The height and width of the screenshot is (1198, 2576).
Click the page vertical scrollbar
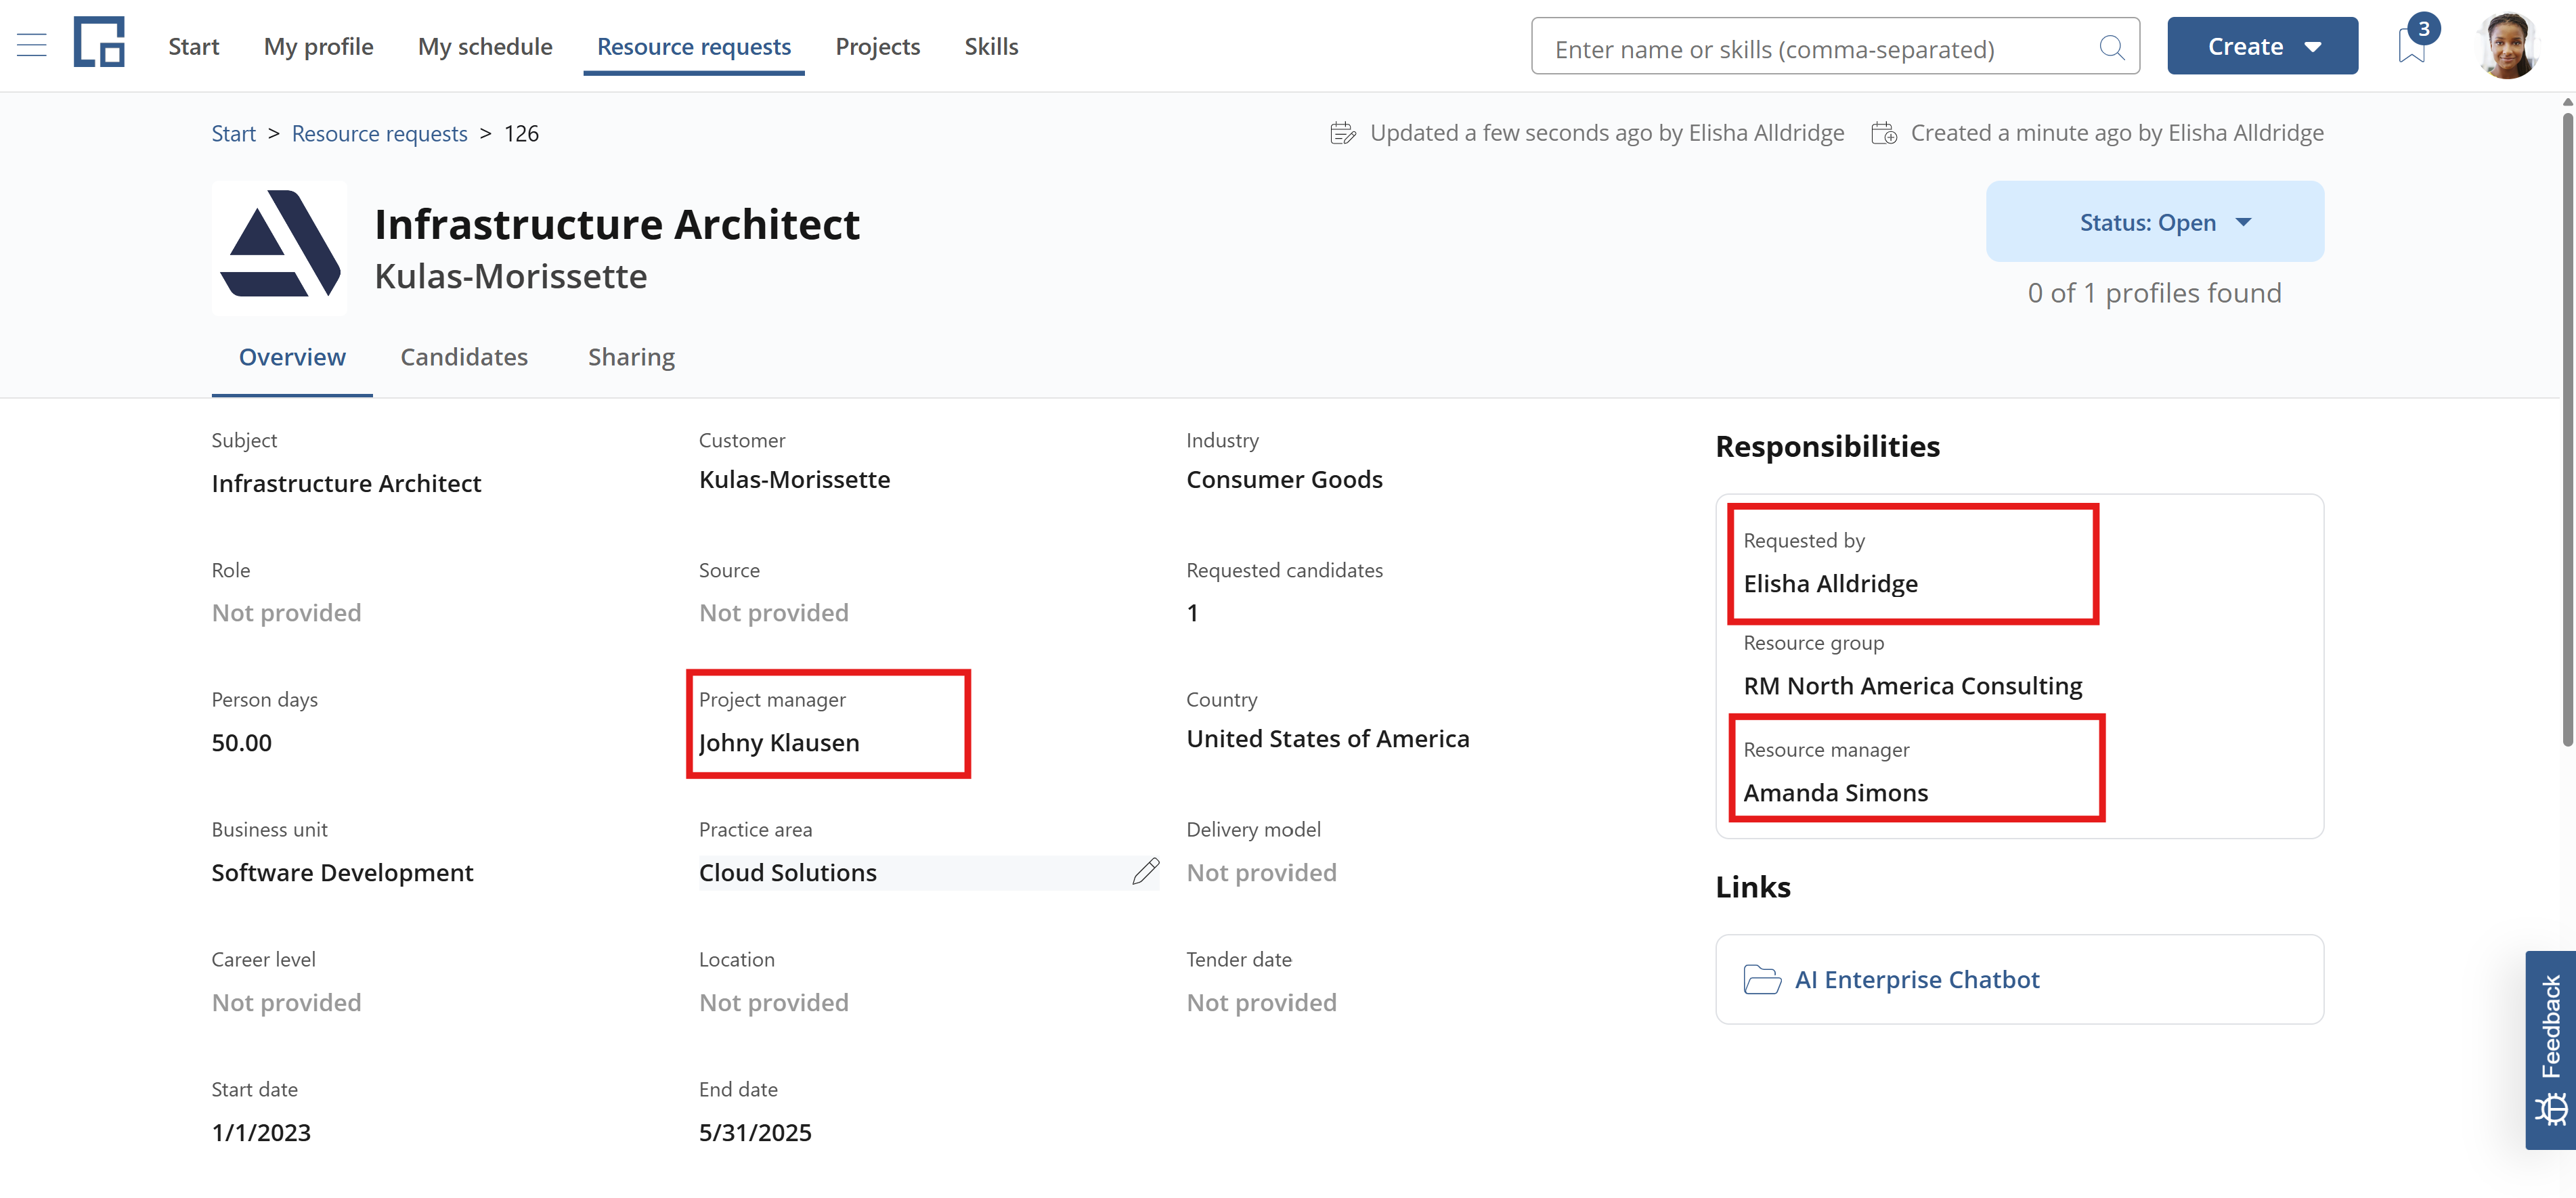[2567, 430]
